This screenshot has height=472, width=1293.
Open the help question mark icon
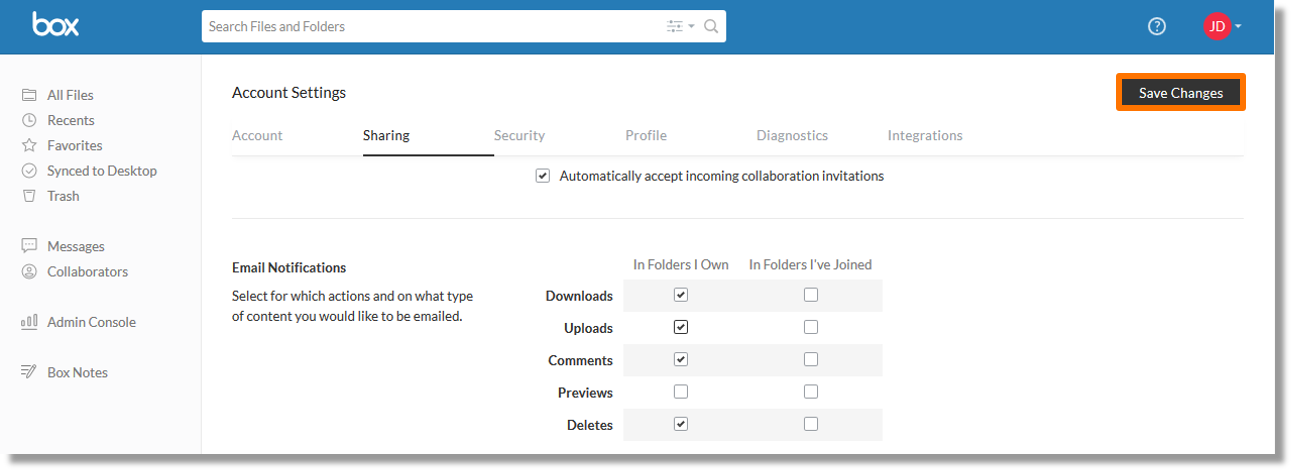coord(1157,27)
